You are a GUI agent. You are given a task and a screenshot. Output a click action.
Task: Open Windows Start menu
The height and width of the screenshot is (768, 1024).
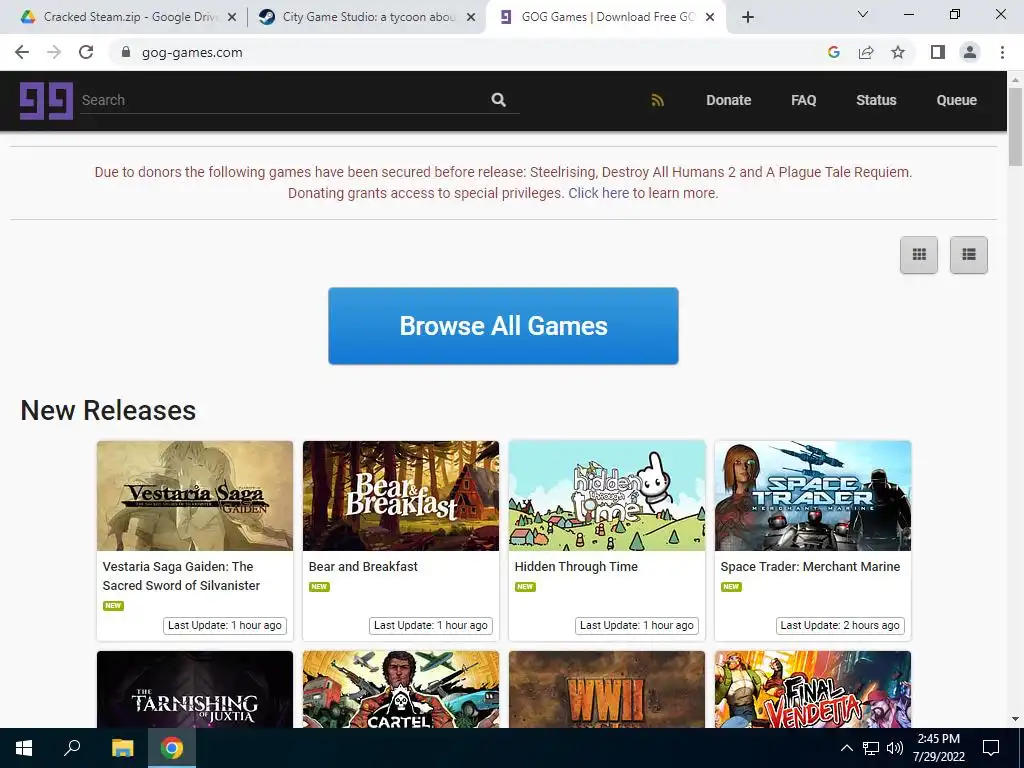point(24,748)
